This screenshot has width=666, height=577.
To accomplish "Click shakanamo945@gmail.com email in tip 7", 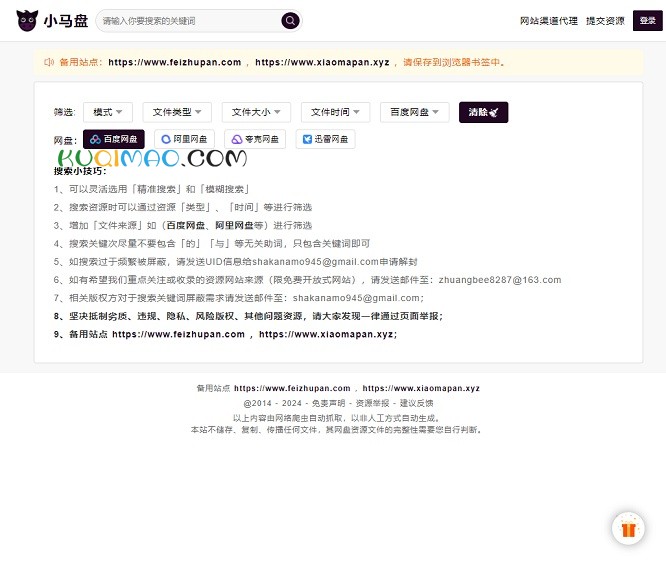I will [356, 298].
